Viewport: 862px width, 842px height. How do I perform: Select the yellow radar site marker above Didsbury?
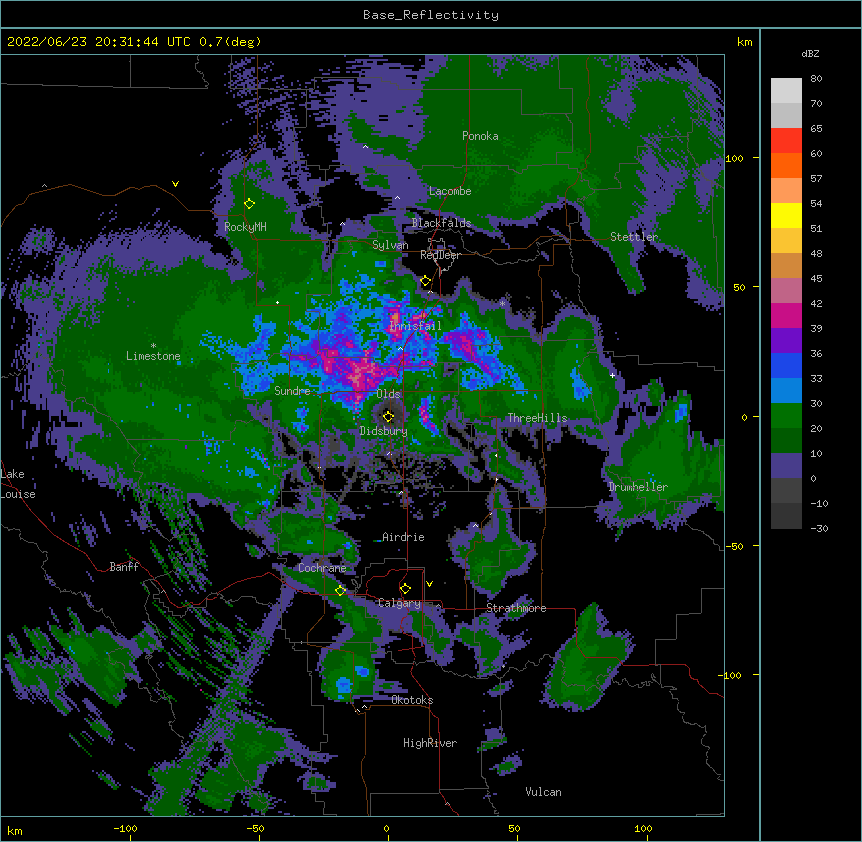[x=388, y=416]
